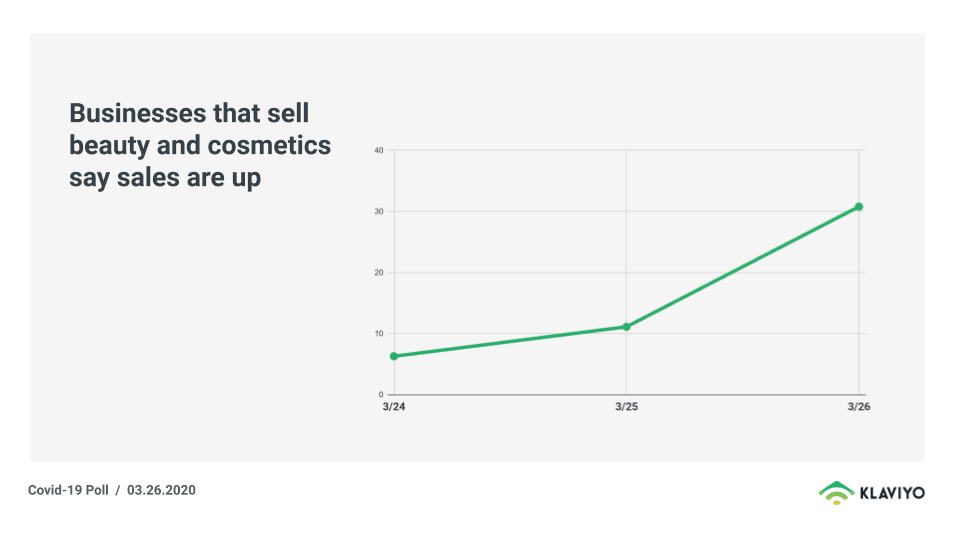The height and width of the screenshot is (540, 960).
Task: Click the 03.26.2020 date in the footer
Action: (x=161, y=490)
